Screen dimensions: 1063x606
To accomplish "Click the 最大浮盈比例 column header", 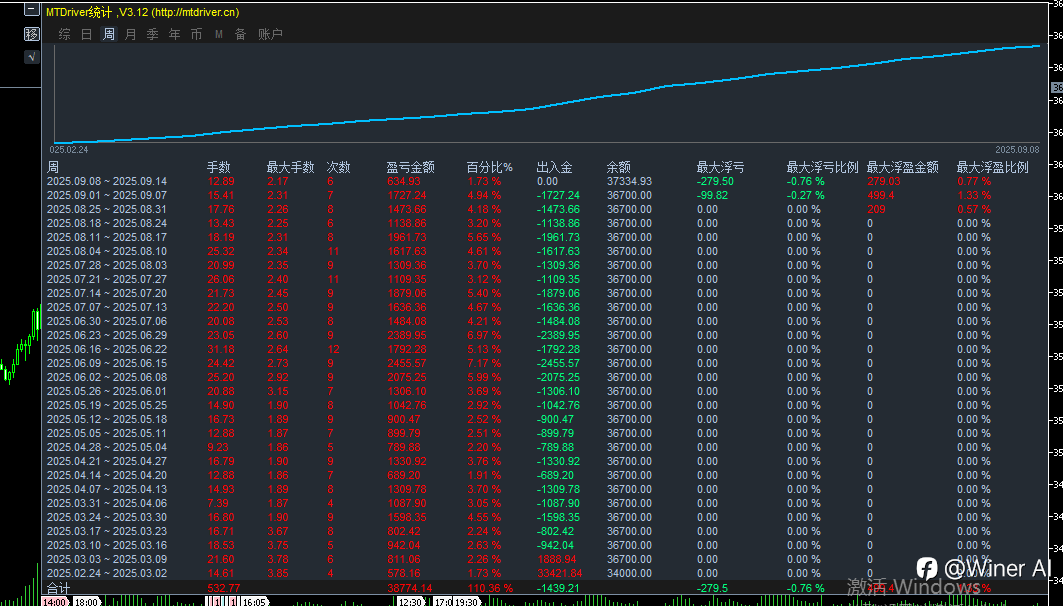I will coord(992,167).
